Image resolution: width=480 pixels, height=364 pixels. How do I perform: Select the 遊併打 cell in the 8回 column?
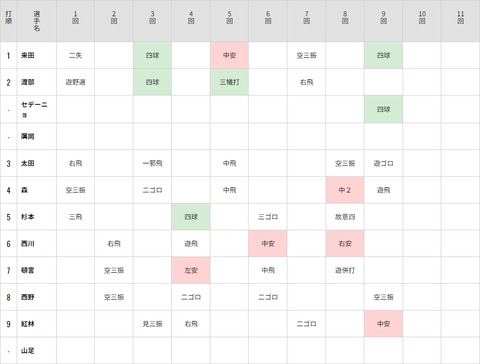click(345, 270)
